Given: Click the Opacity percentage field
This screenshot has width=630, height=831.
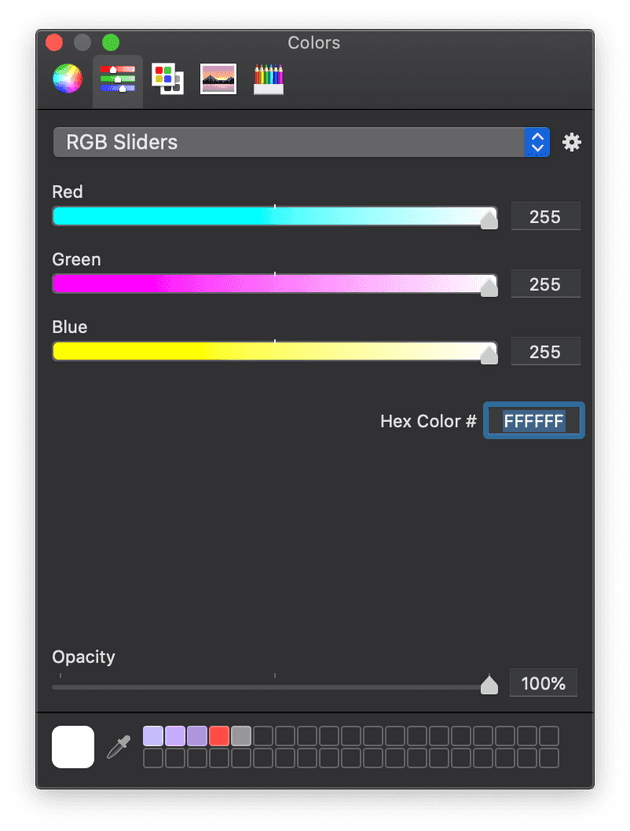Looking at the screenshot, I should (543, 683).
